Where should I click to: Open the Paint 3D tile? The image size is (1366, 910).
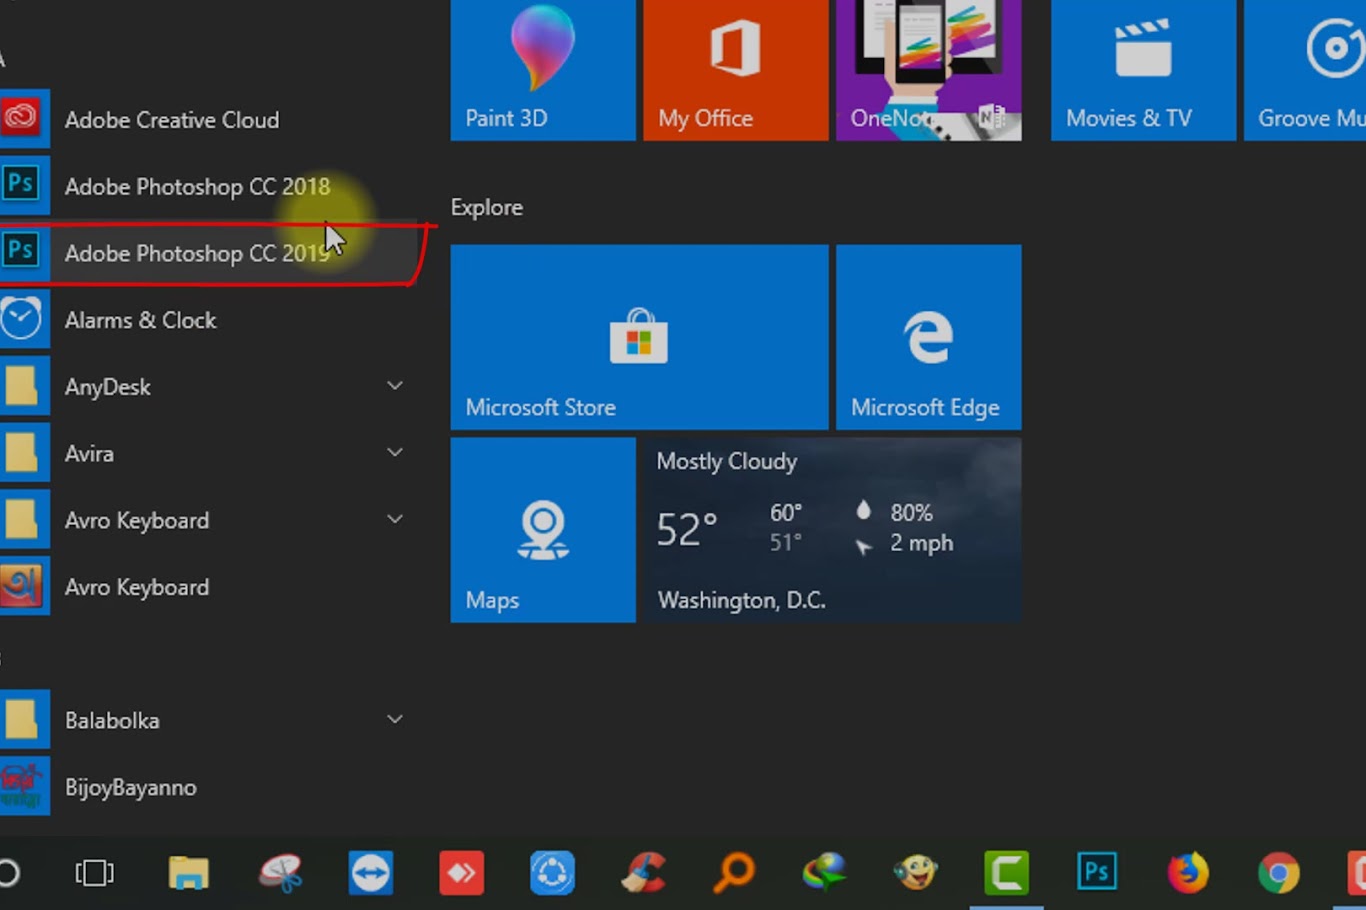pos(543,70)
